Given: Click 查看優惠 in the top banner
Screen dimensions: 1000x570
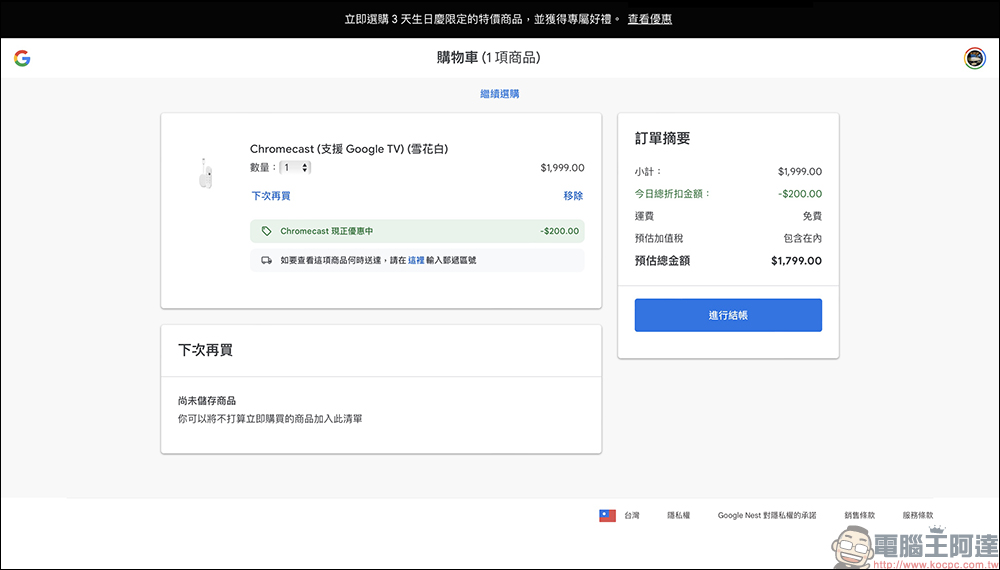Looking at the screenshot, I should pos(649,19).
